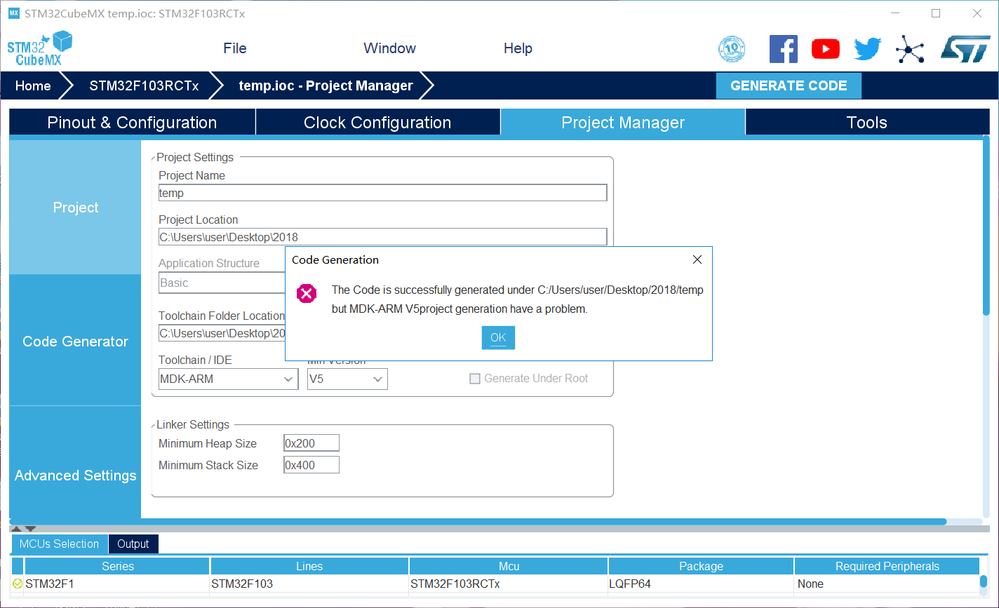Click the Project Location input field
Image resolution: width=999 pixels, height=608 pixels.
pos(382,237)
